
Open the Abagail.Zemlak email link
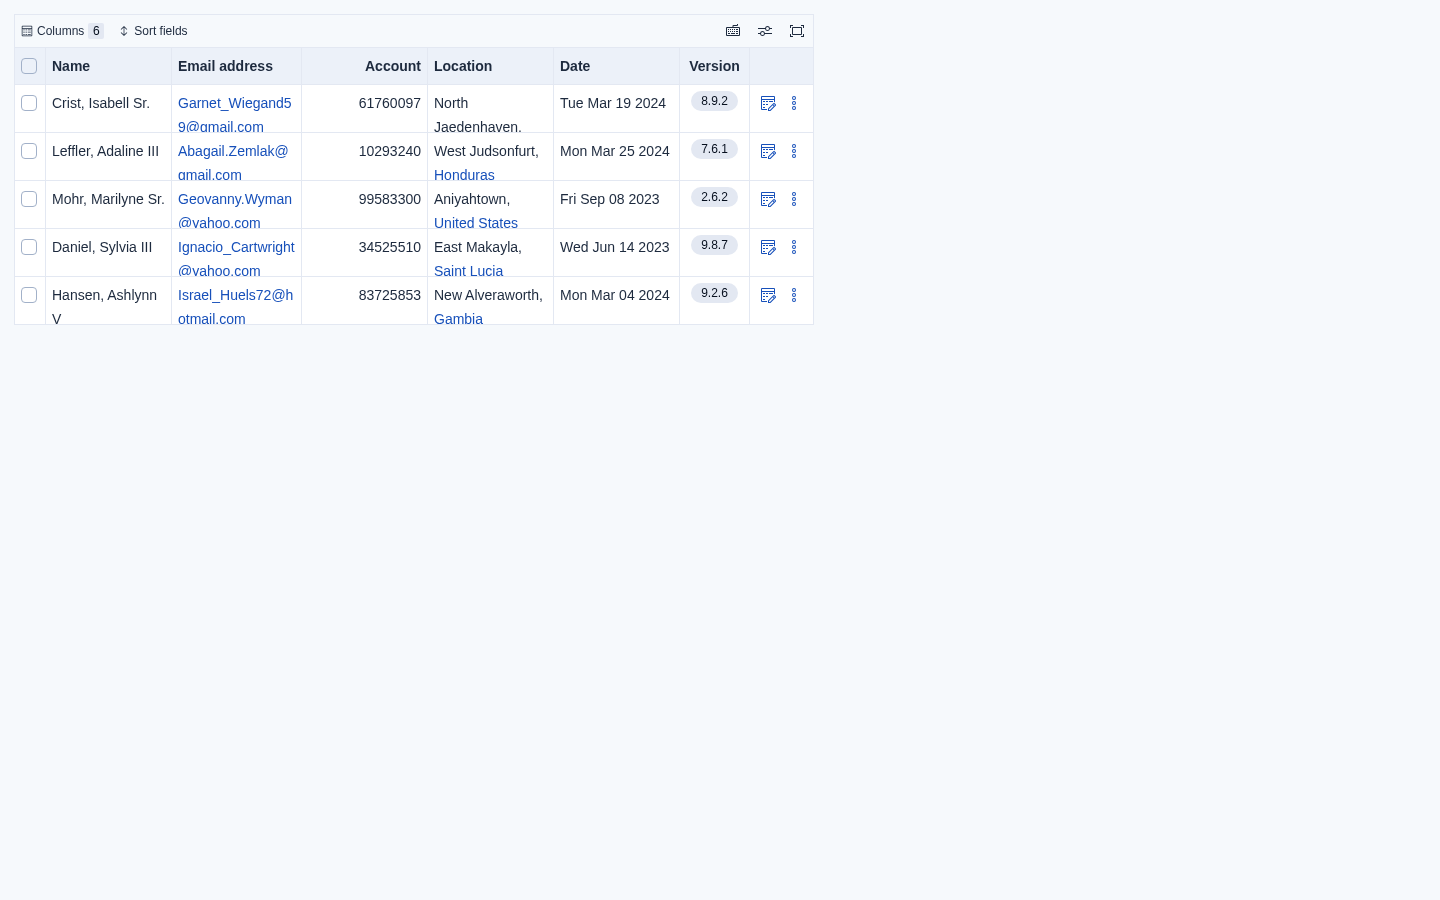tap(233, 162)
